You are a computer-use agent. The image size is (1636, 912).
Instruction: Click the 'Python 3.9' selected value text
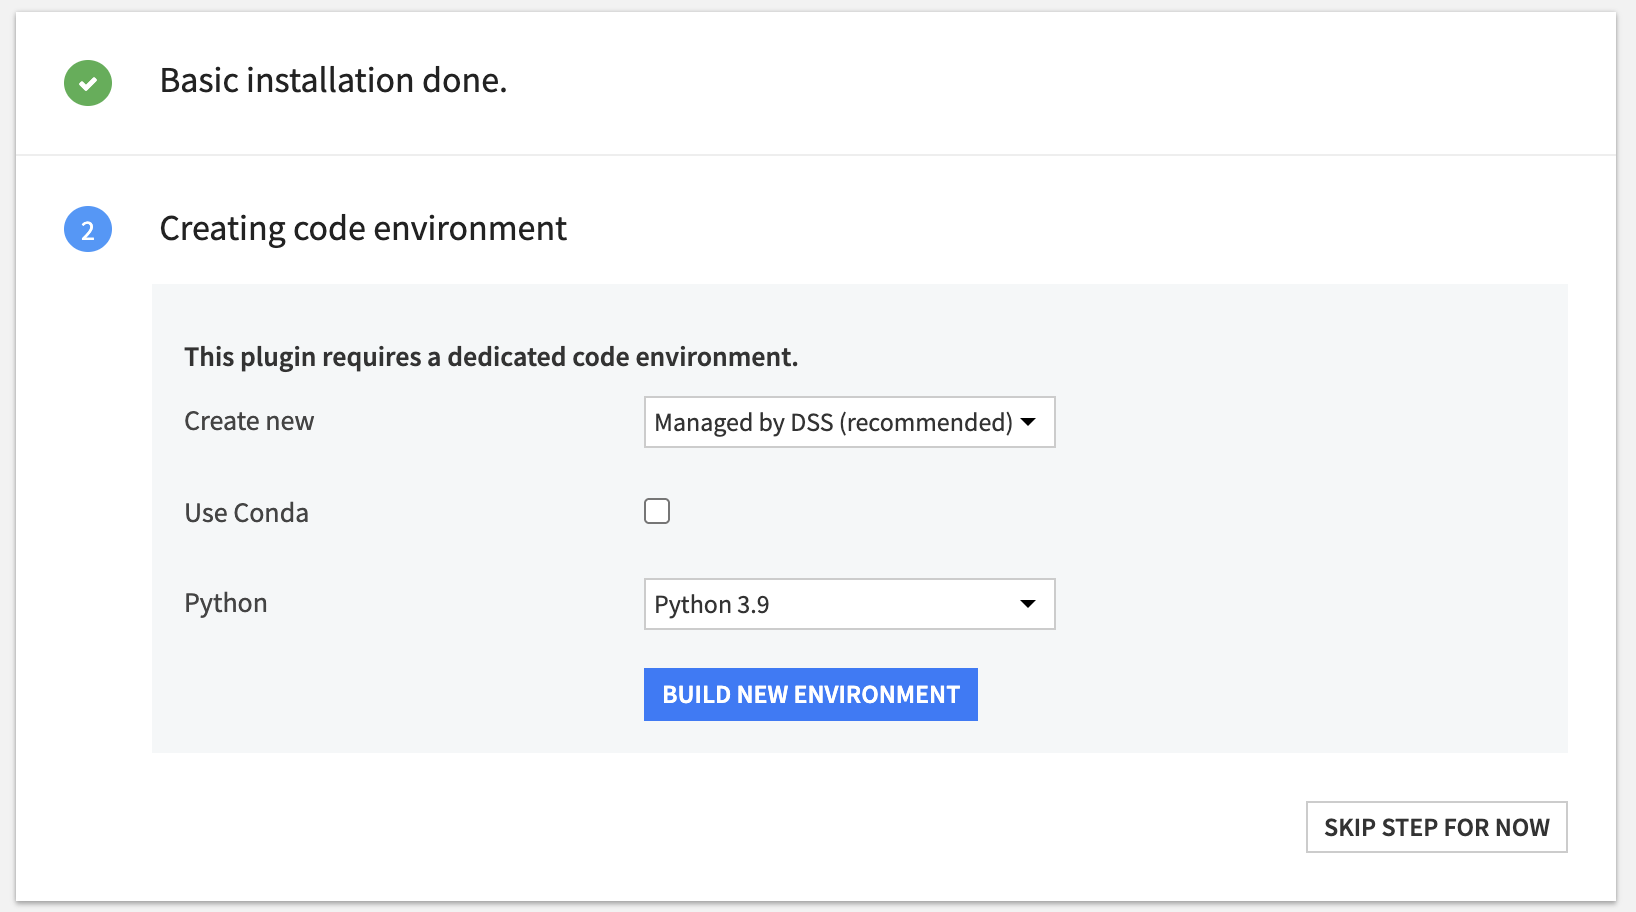pyautogui.click(x=712, y=605)
